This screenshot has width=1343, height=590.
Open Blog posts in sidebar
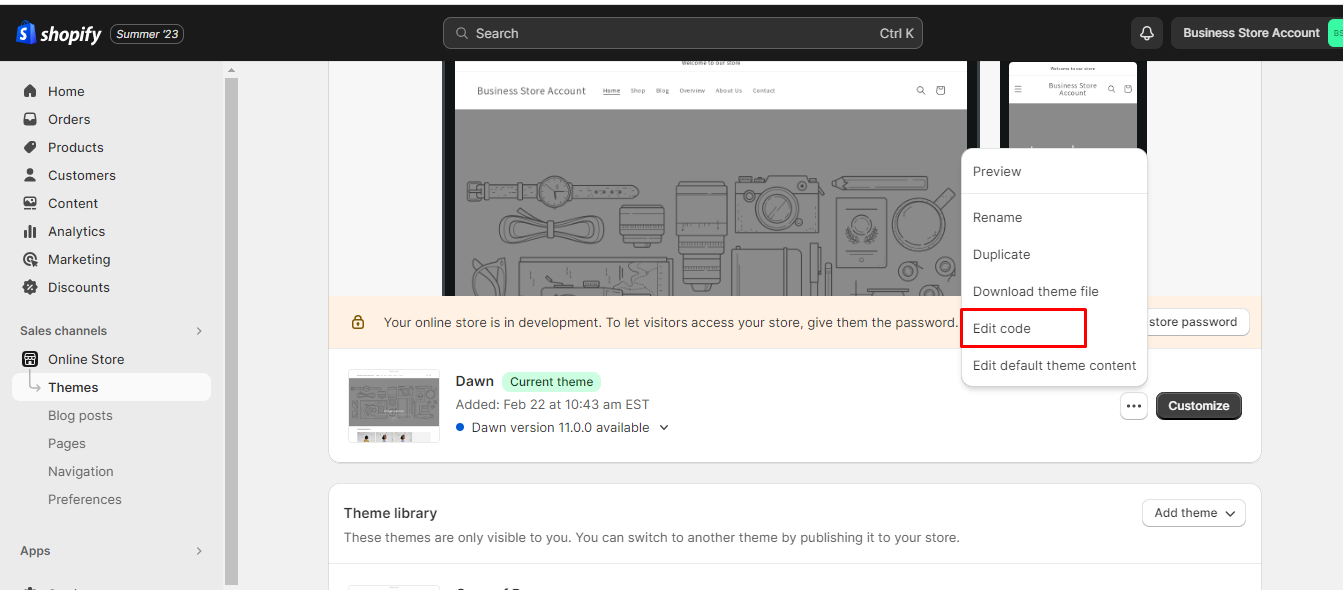80,415
